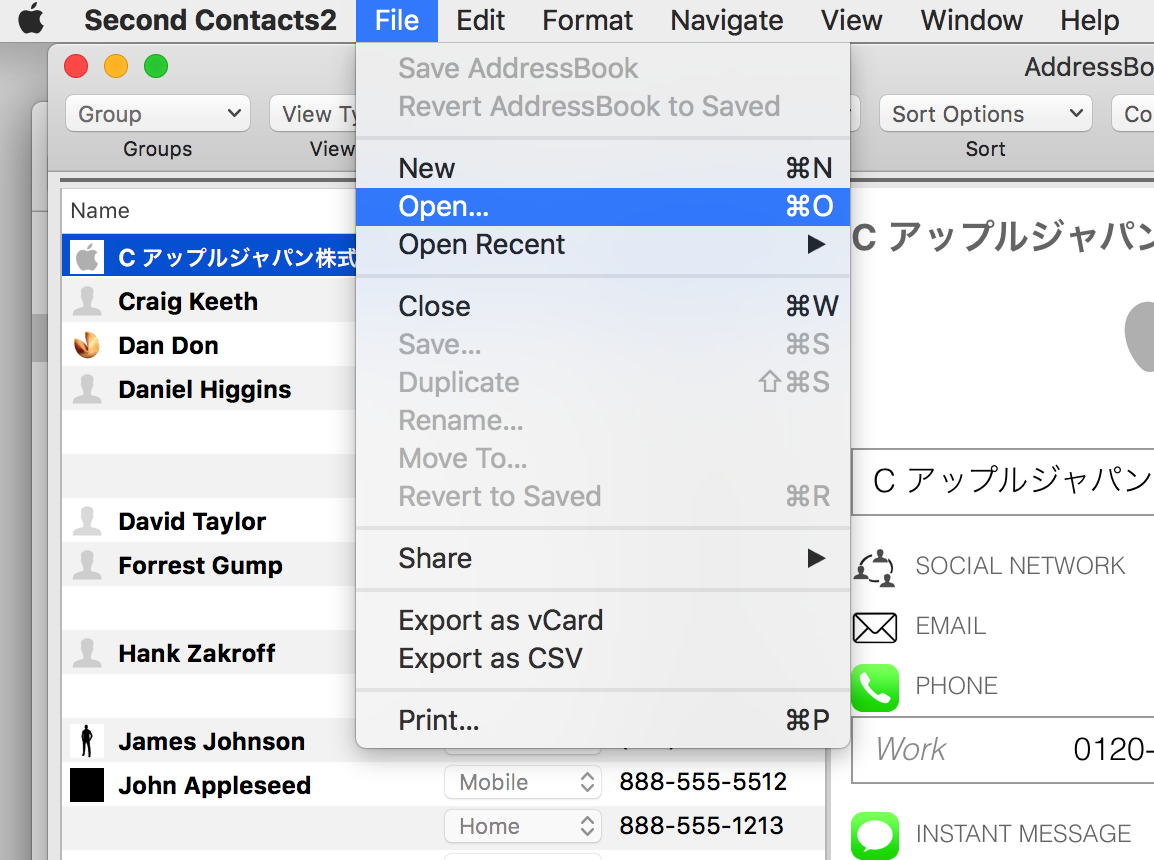Choose Open… from the File menu
Screen dimensions: 1154x860
pyautogui.click(x=603, y=207)
